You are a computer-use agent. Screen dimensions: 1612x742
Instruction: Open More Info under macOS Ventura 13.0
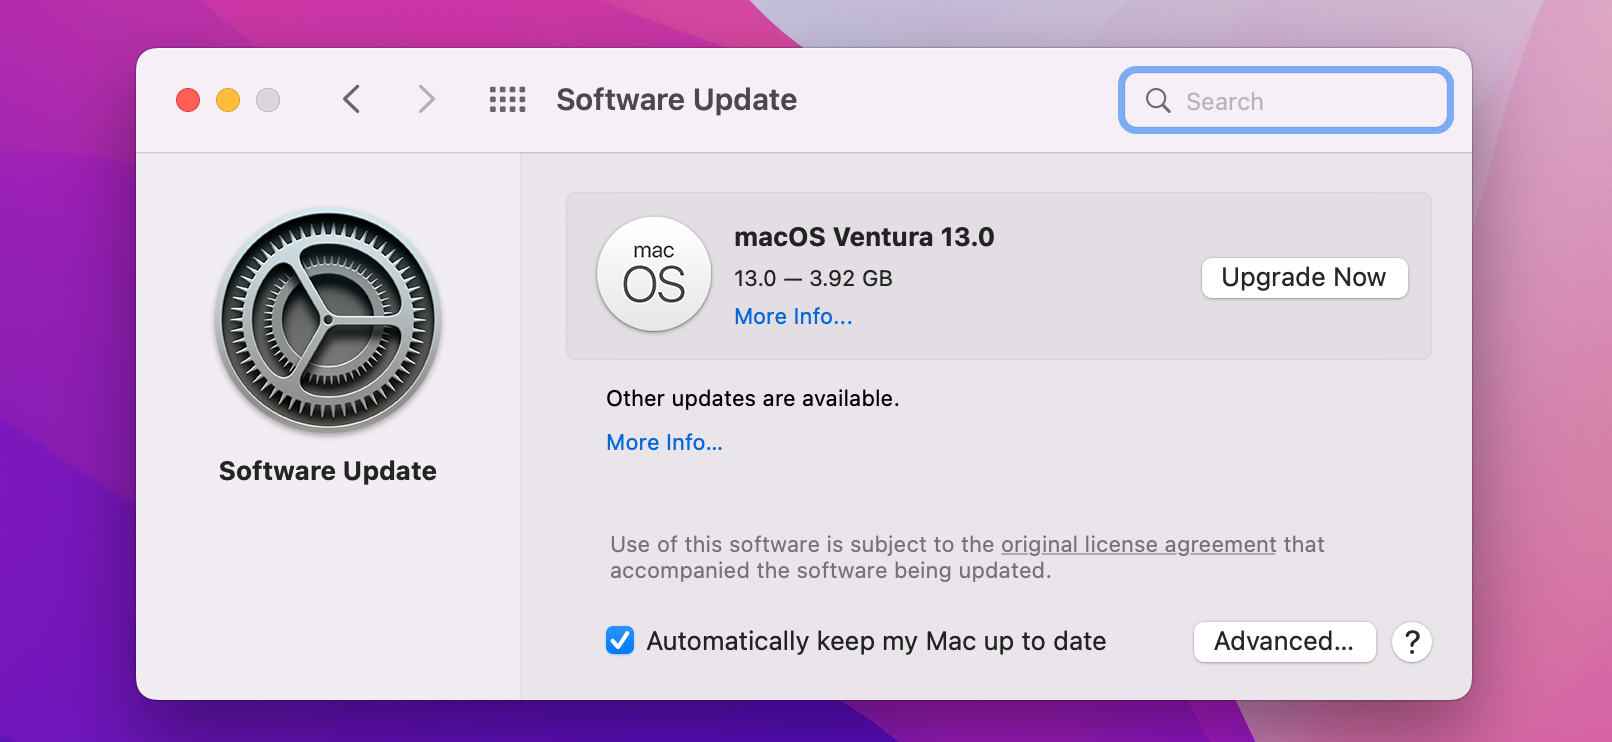pos(793,316)
